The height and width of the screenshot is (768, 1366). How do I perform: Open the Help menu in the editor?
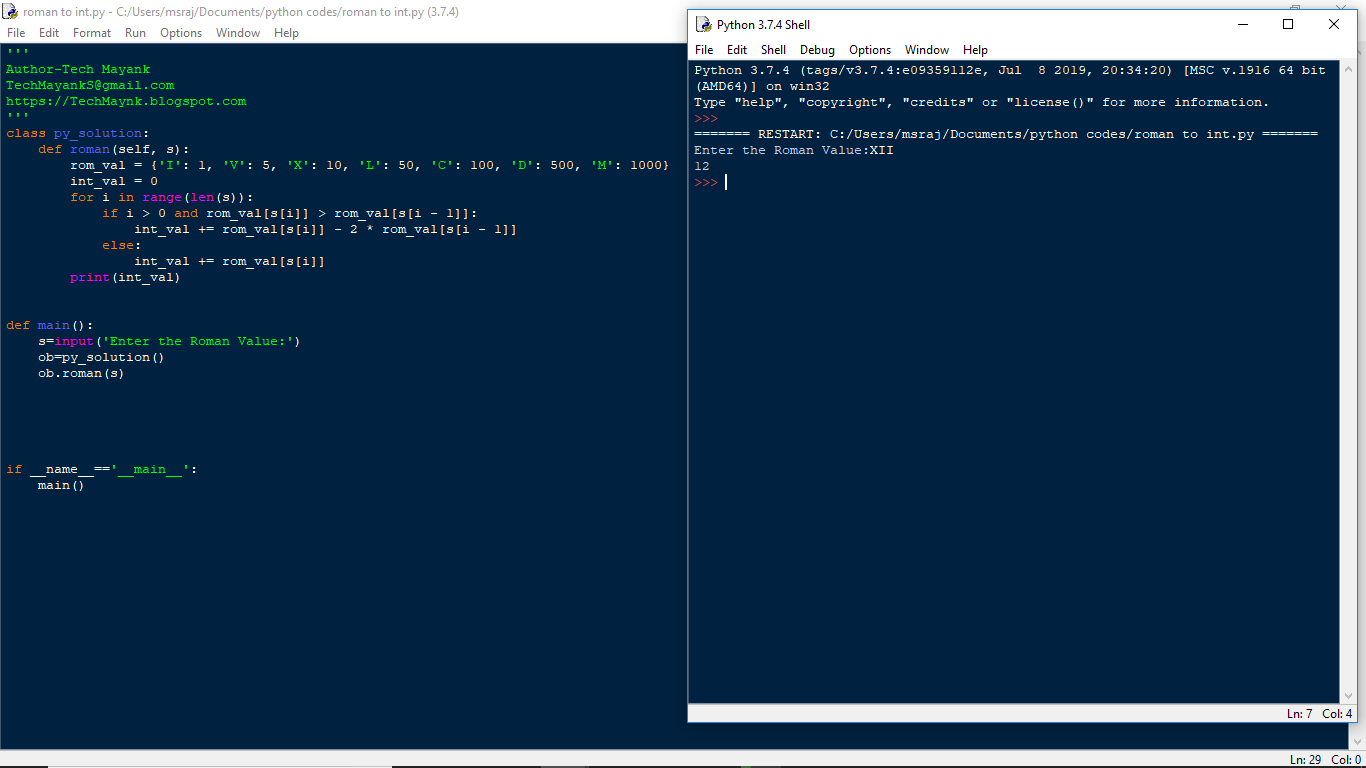[x=286, y=33]
